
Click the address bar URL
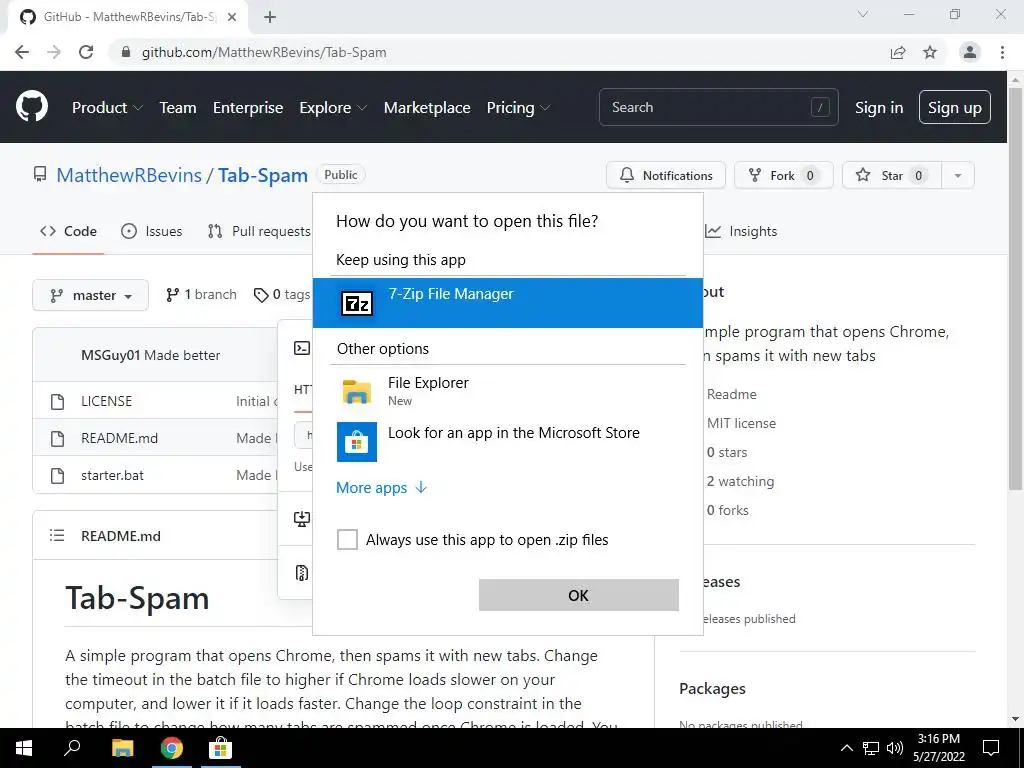coord(264,52)
